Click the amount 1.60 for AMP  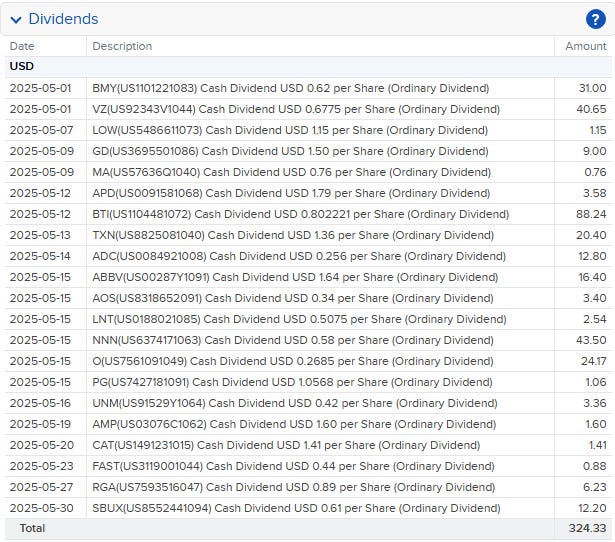point(596,424)
